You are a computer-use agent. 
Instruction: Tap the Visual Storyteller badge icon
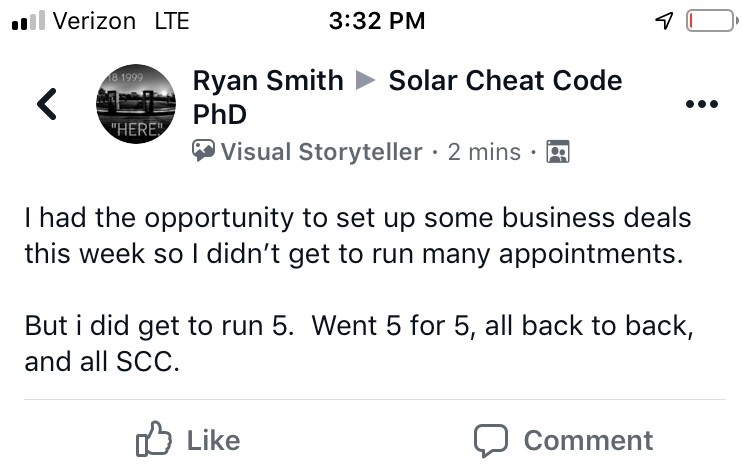point(203,150)
